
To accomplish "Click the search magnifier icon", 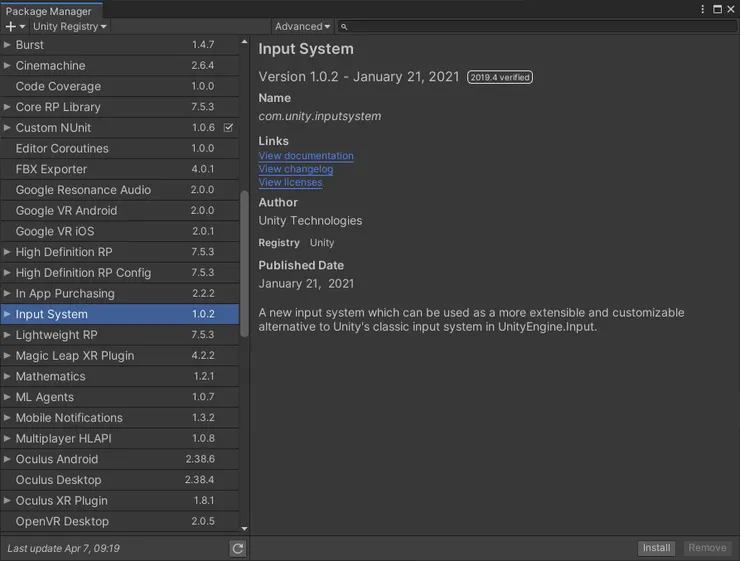I will pos(343,27).
